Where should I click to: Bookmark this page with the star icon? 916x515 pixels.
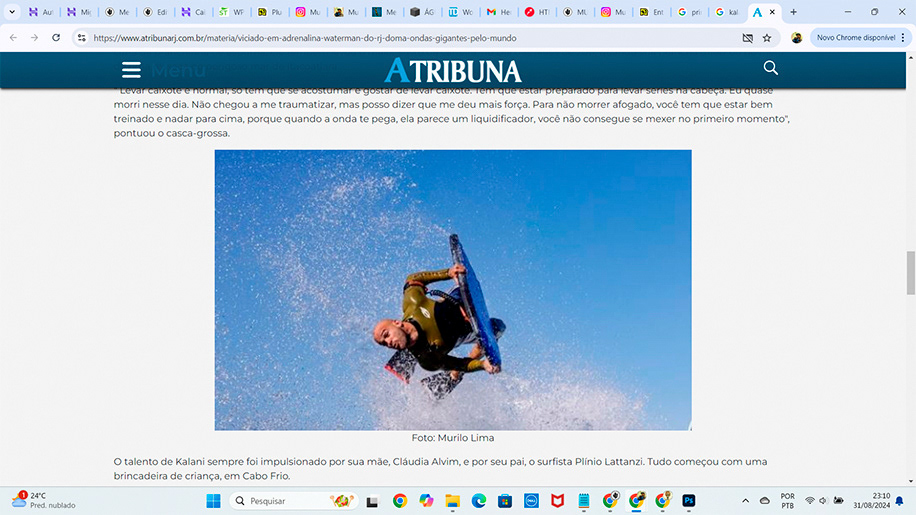tap(767, 38)
